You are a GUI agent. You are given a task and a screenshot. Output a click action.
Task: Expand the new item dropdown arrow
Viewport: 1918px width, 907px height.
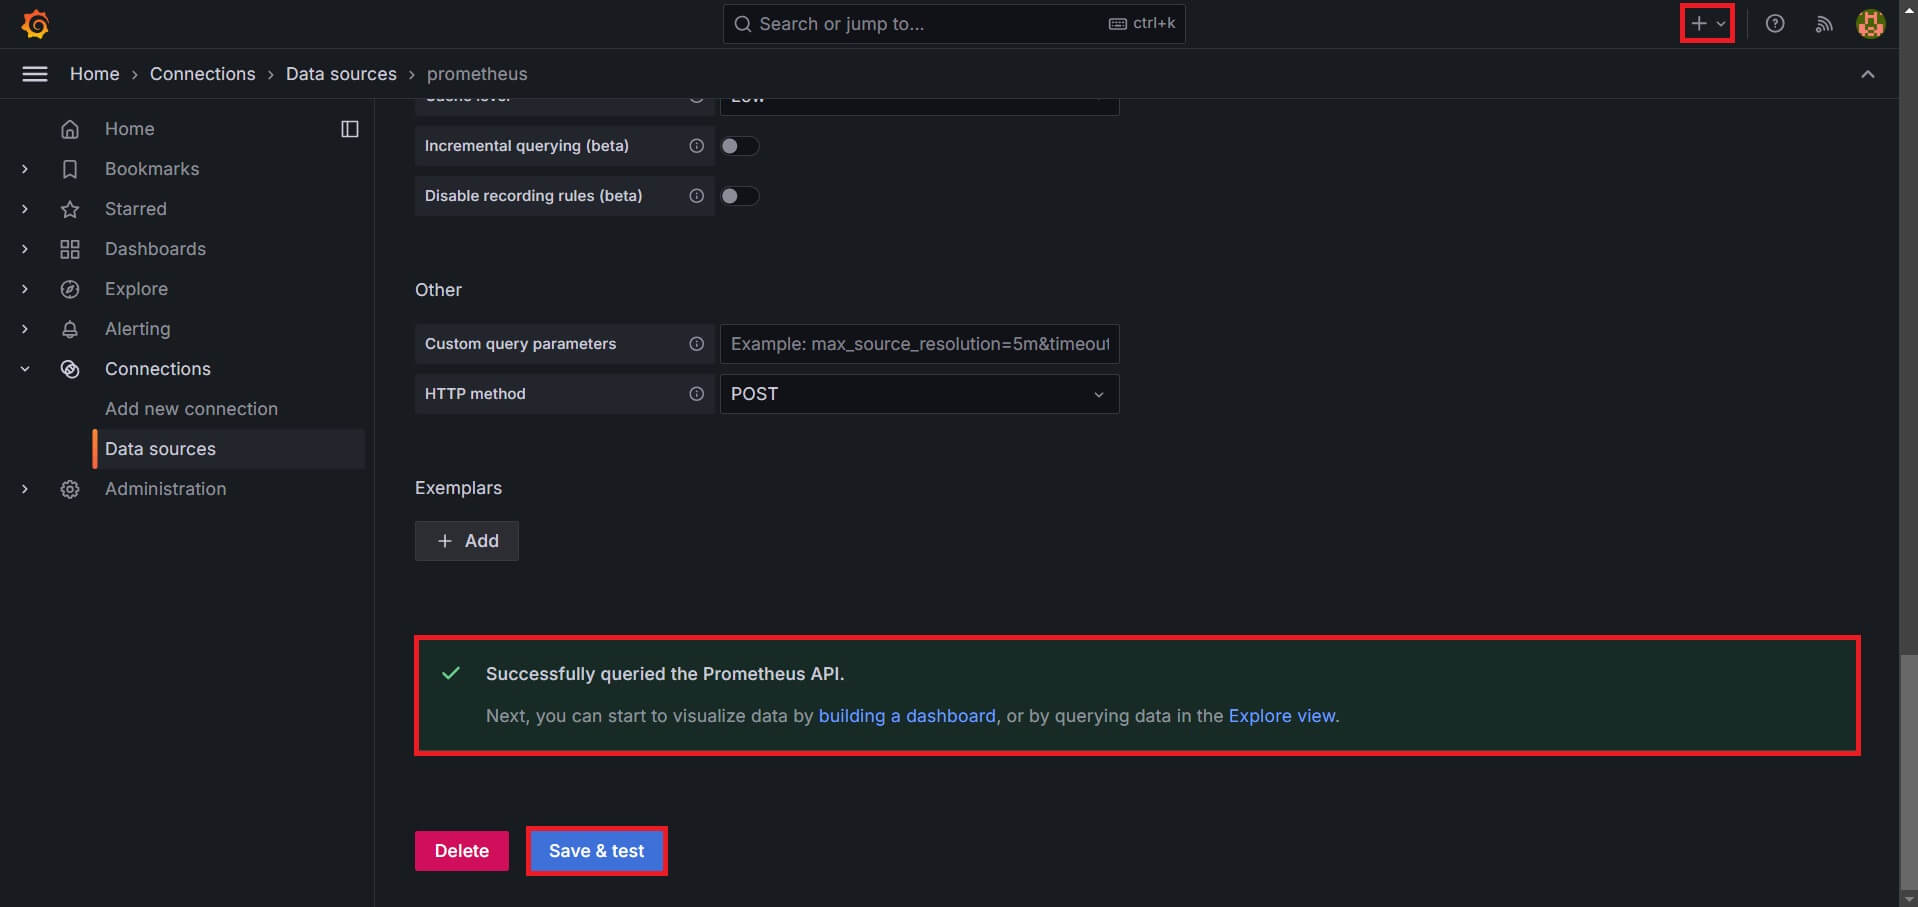click(1720, 22)
